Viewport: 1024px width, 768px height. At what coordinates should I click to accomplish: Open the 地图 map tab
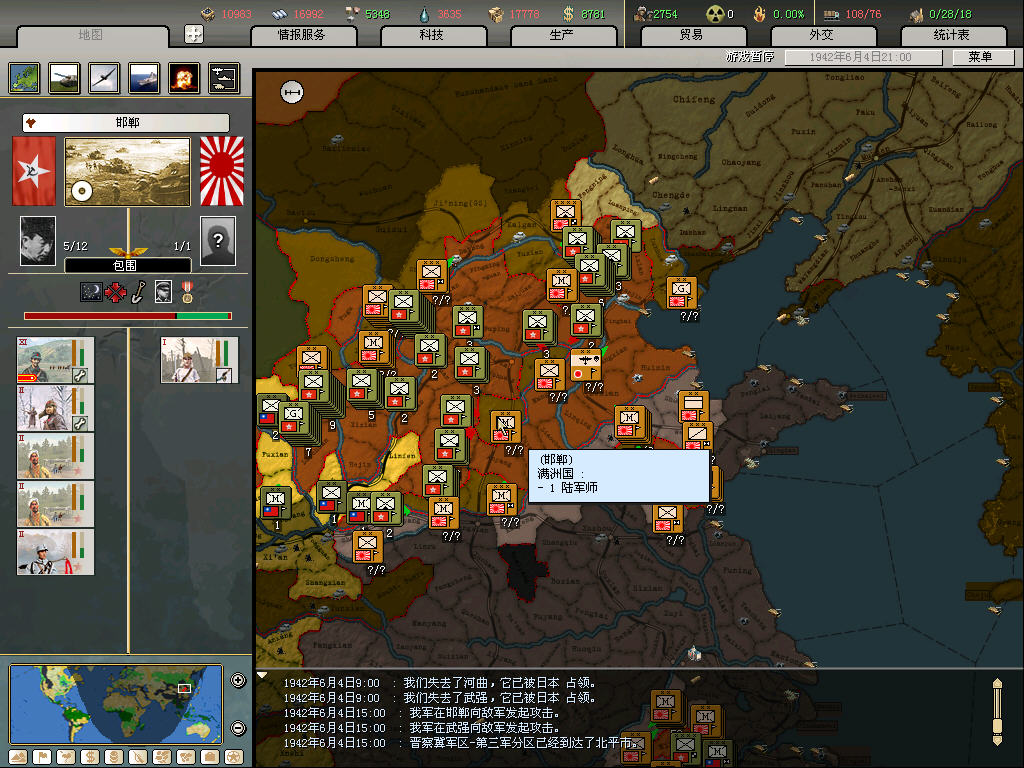pos(91,35)
